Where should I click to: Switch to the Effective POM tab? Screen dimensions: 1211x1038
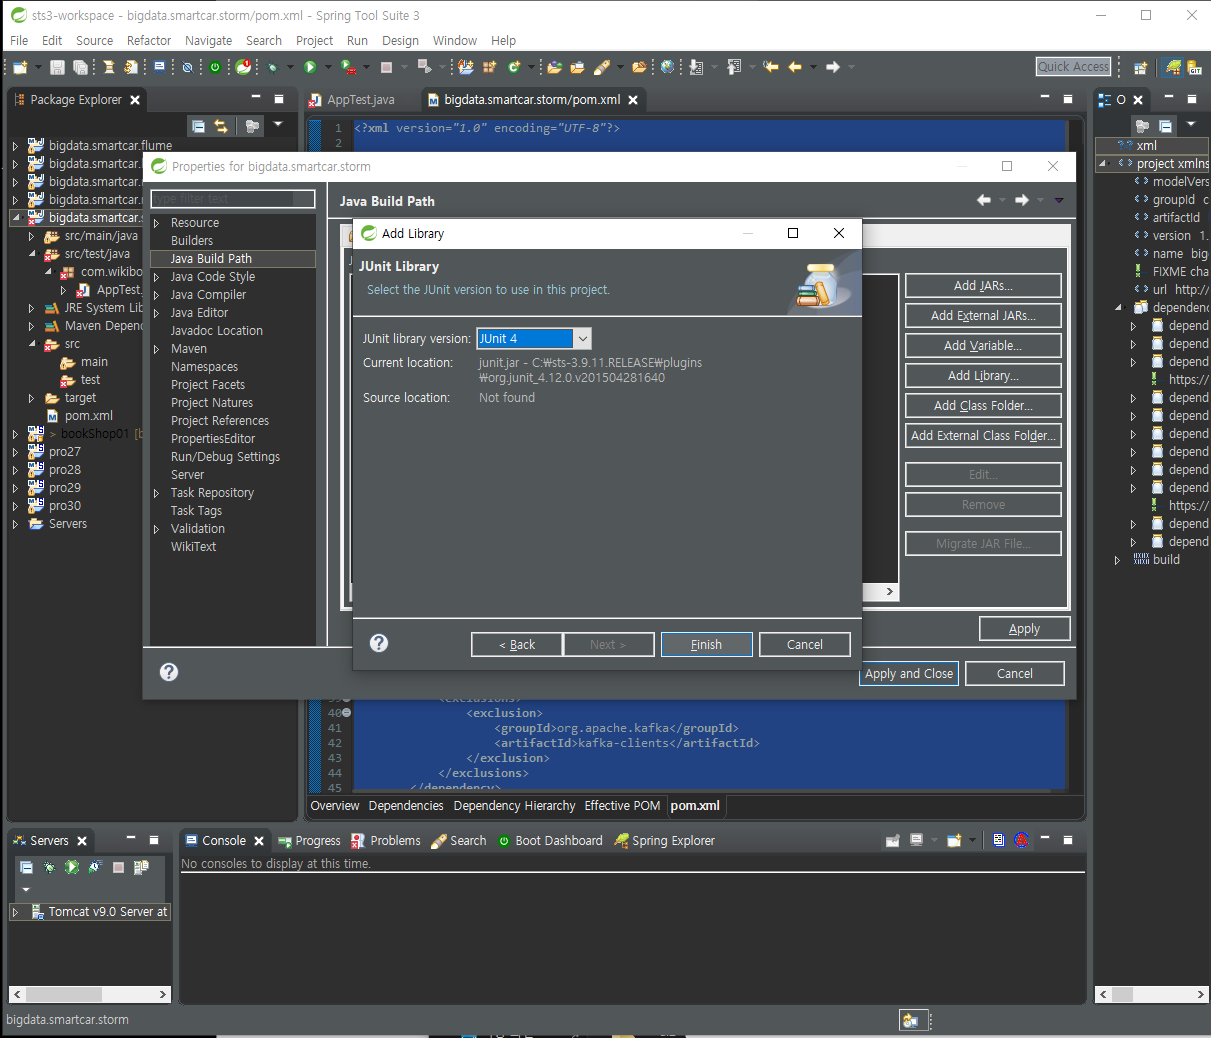pyautogui.click(x=622, y=806)
